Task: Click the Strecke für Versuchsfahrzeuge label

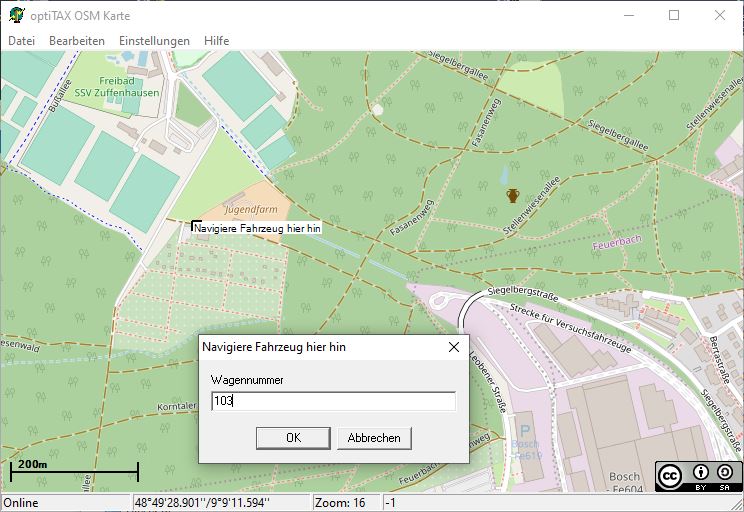Action: 570,328
